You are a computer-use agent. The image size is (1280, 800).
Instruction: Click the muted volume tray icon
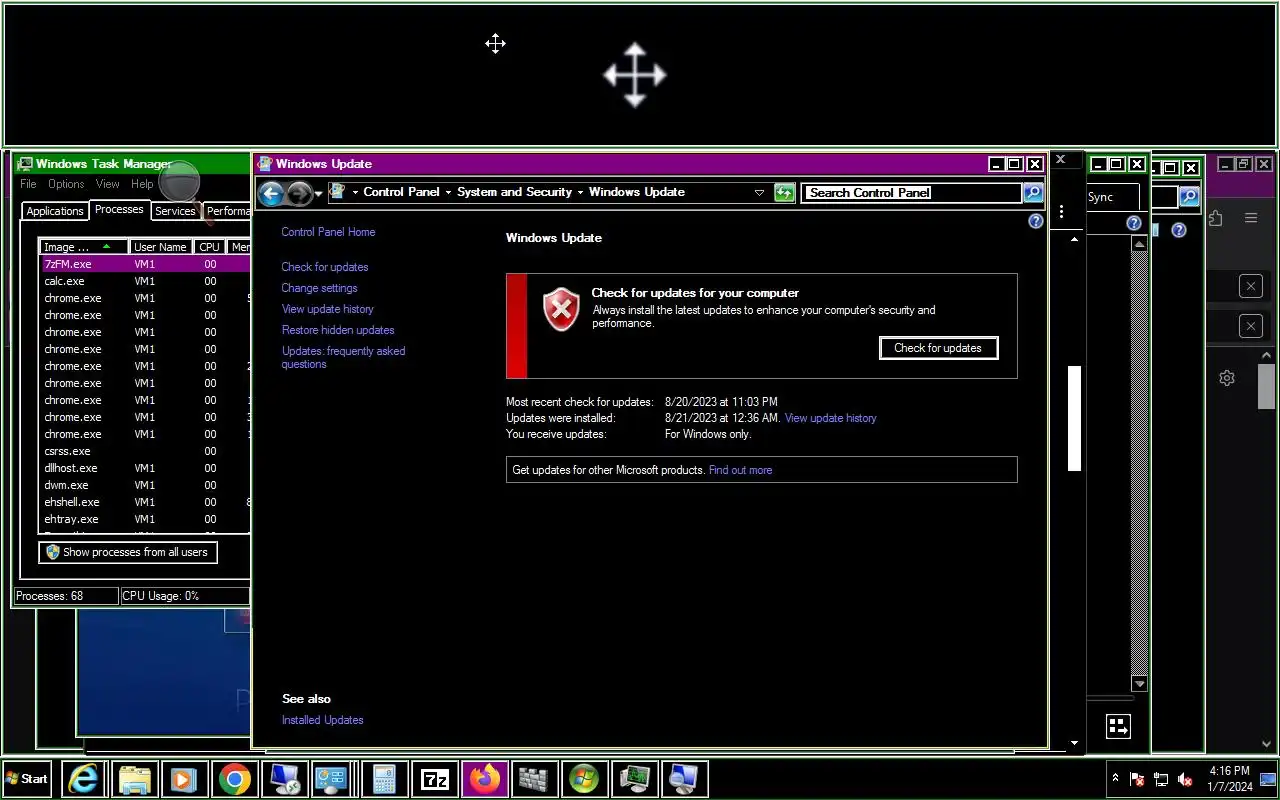1185,779
